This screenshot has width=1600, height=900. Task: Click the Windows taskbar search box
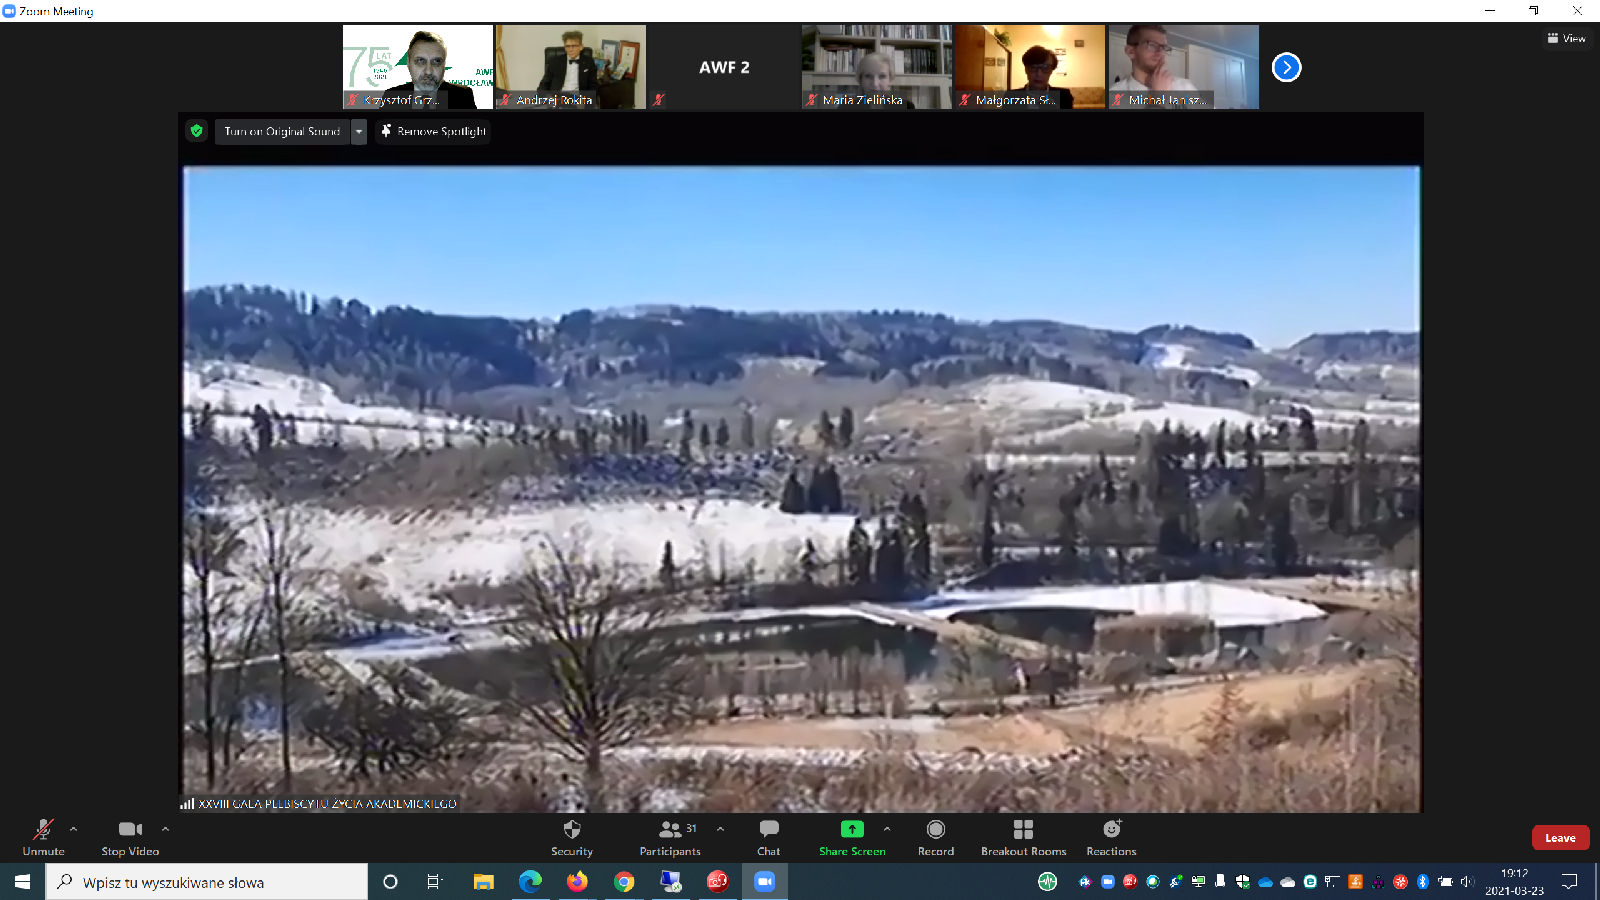point(207,882)
